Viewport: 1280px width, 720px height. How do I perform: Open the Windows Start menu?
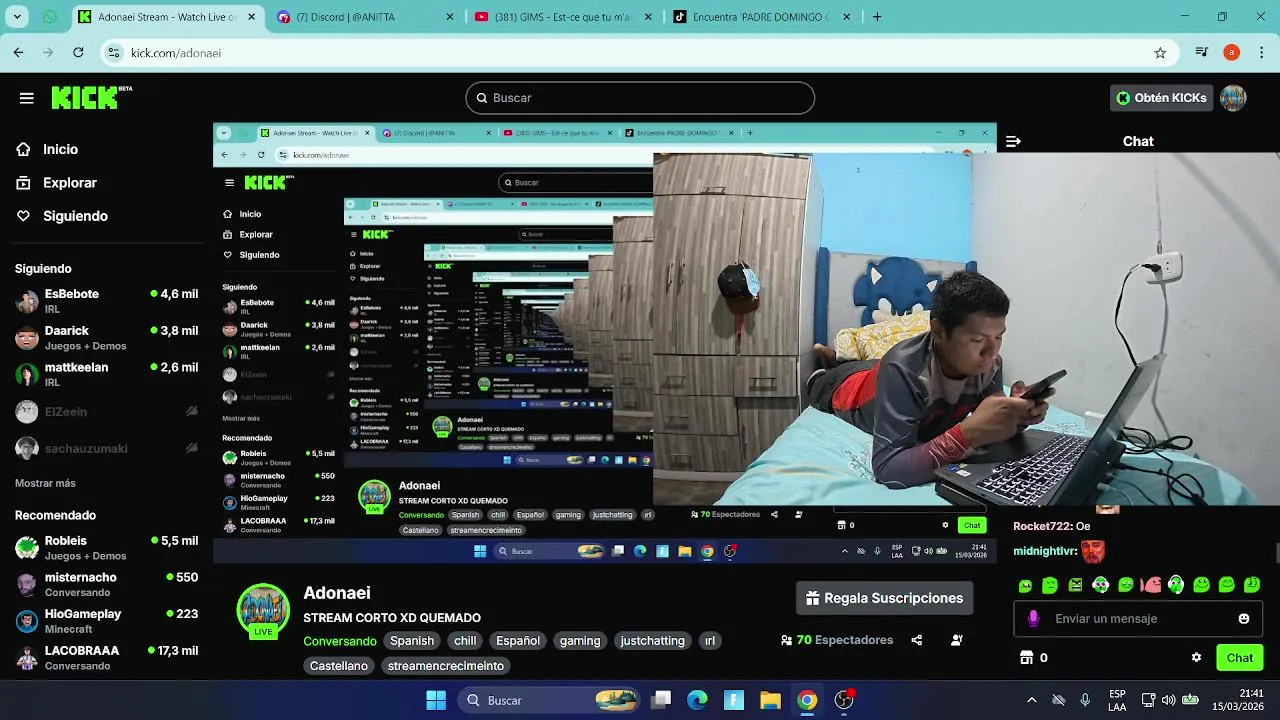tap(436, 700)
